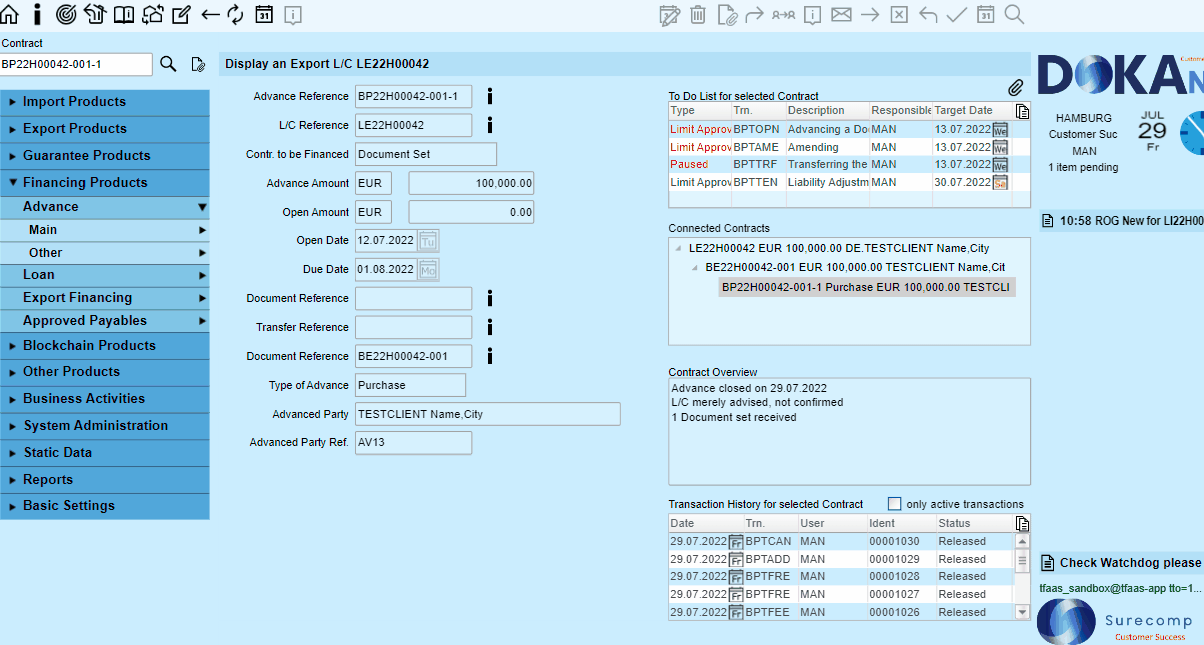This screenshot has height=645, width=1204.
Task: Open calendar picker for Open Date
Action: 428,241
